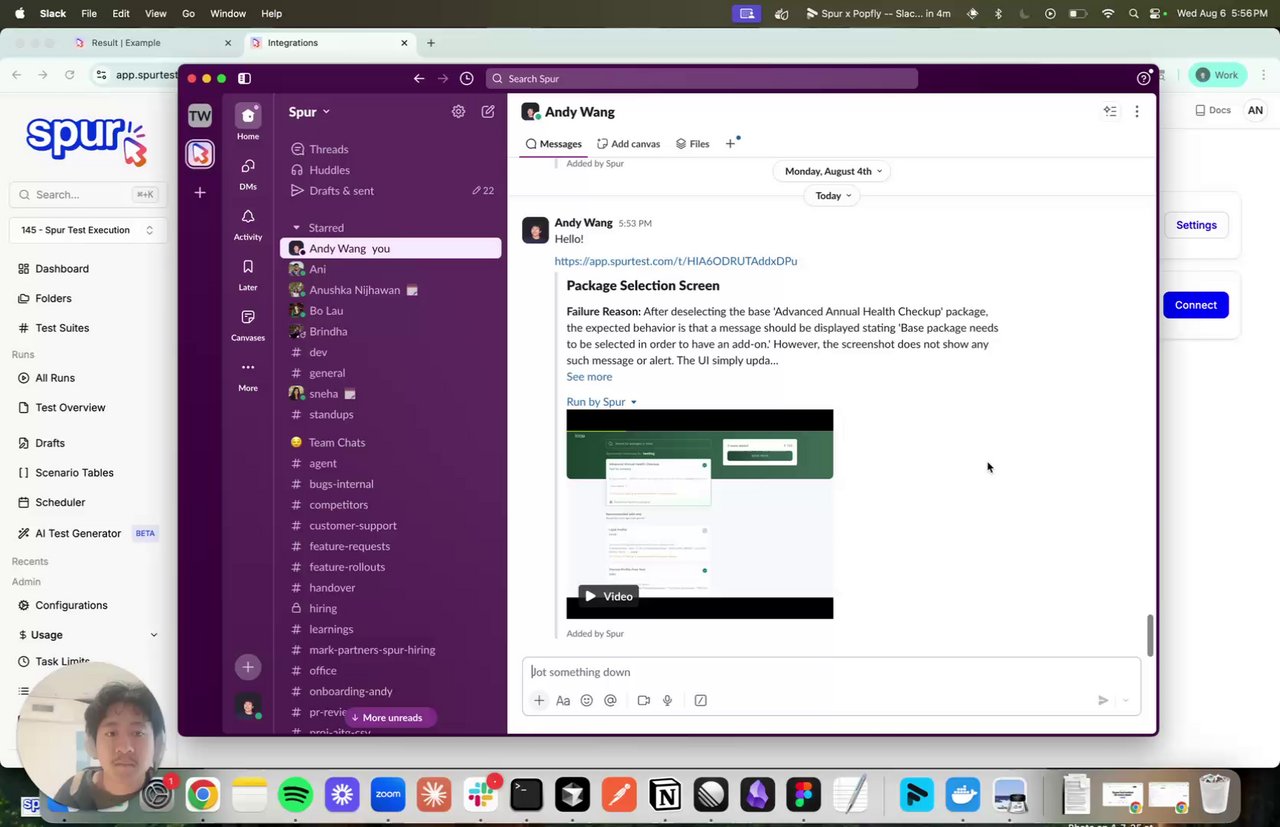
Task: Open Slack history clock
Action: tap(467, 79)
